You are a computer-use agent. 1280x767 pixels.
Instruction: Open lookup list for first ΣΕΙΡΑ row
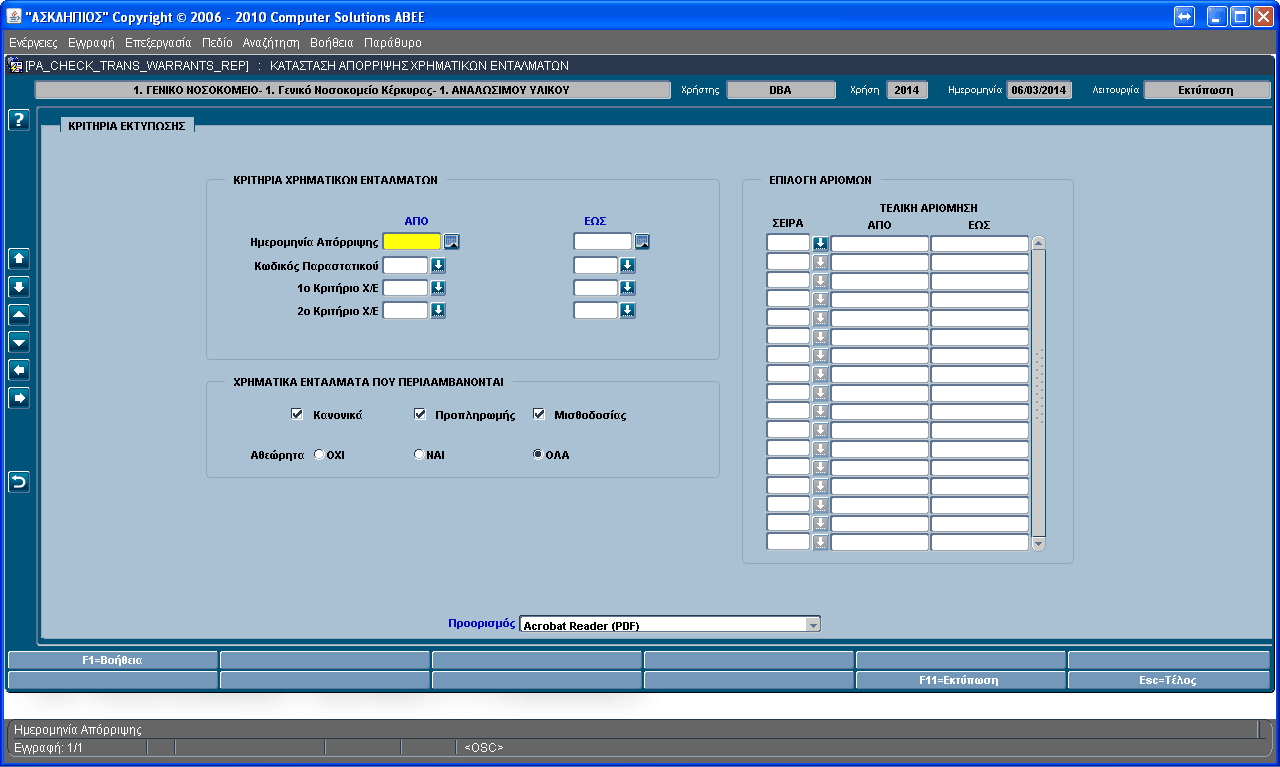pyautogui.click(x=820, y=243)
